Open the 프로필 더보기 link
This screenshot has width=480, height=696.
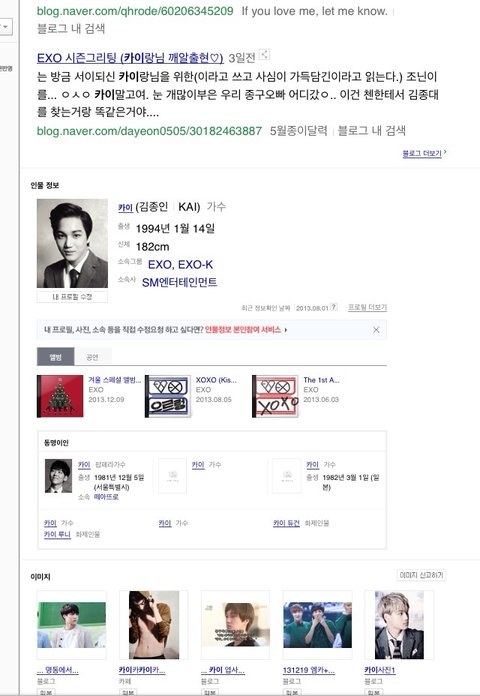pos(367,307)
